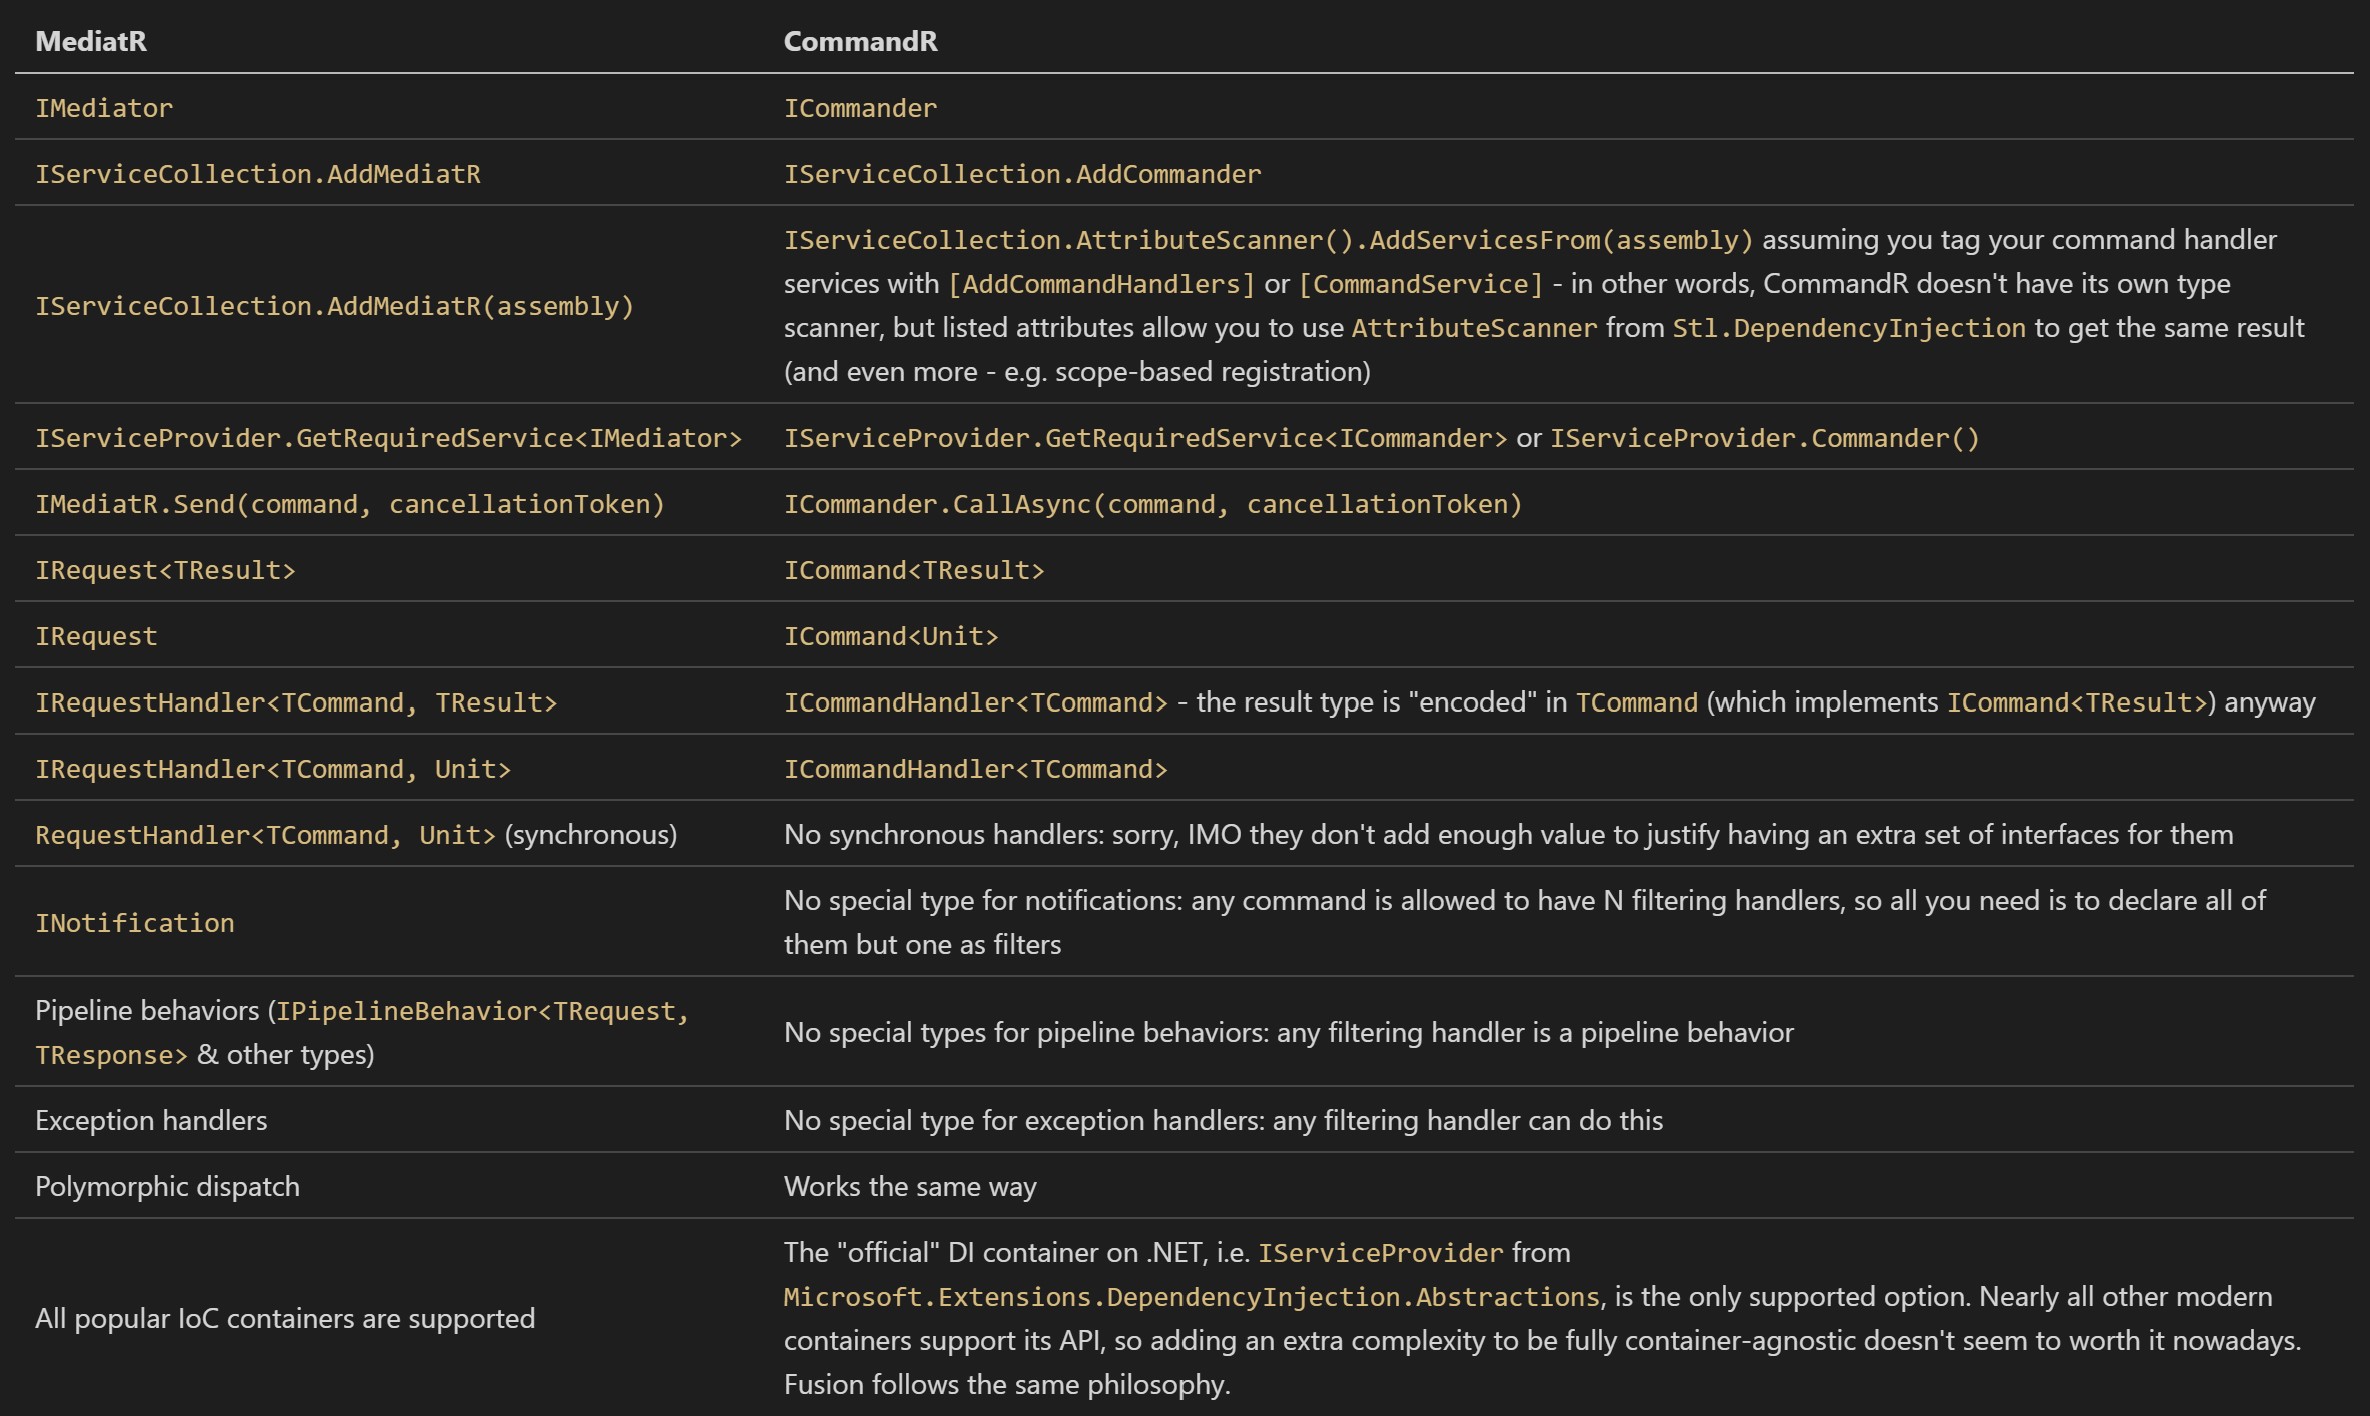Click IServiceProvider.Commander() code text

pos(1764,438)
